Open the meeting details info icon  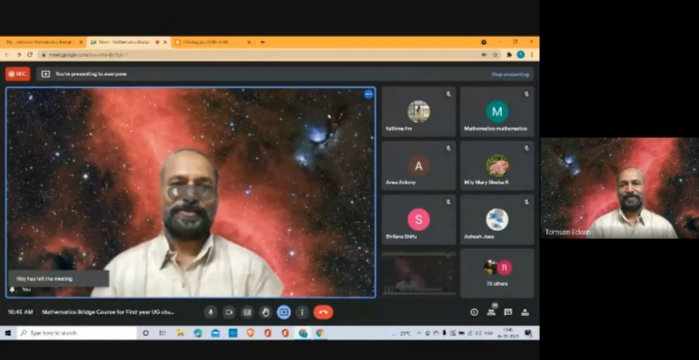pos(474,312)
